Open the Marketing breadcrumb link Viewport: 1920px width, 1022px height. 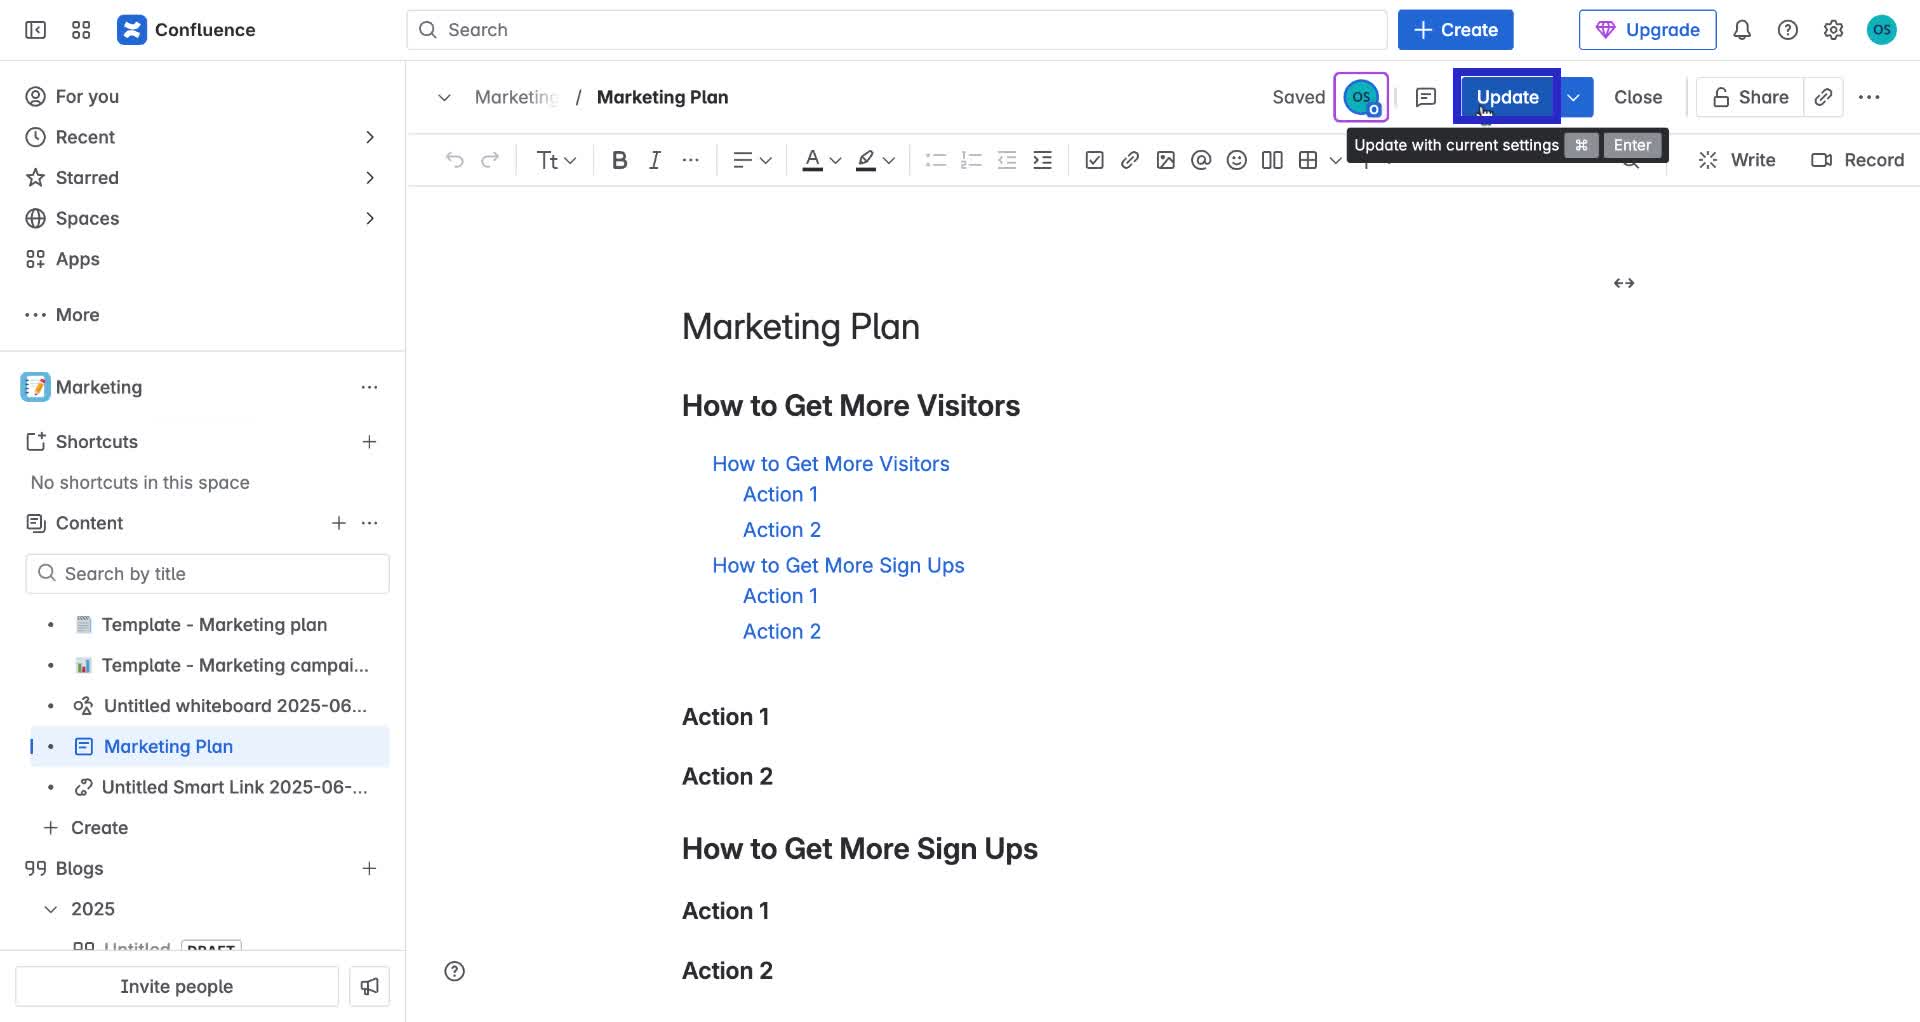pyautogui.click(x=516, y=97)
